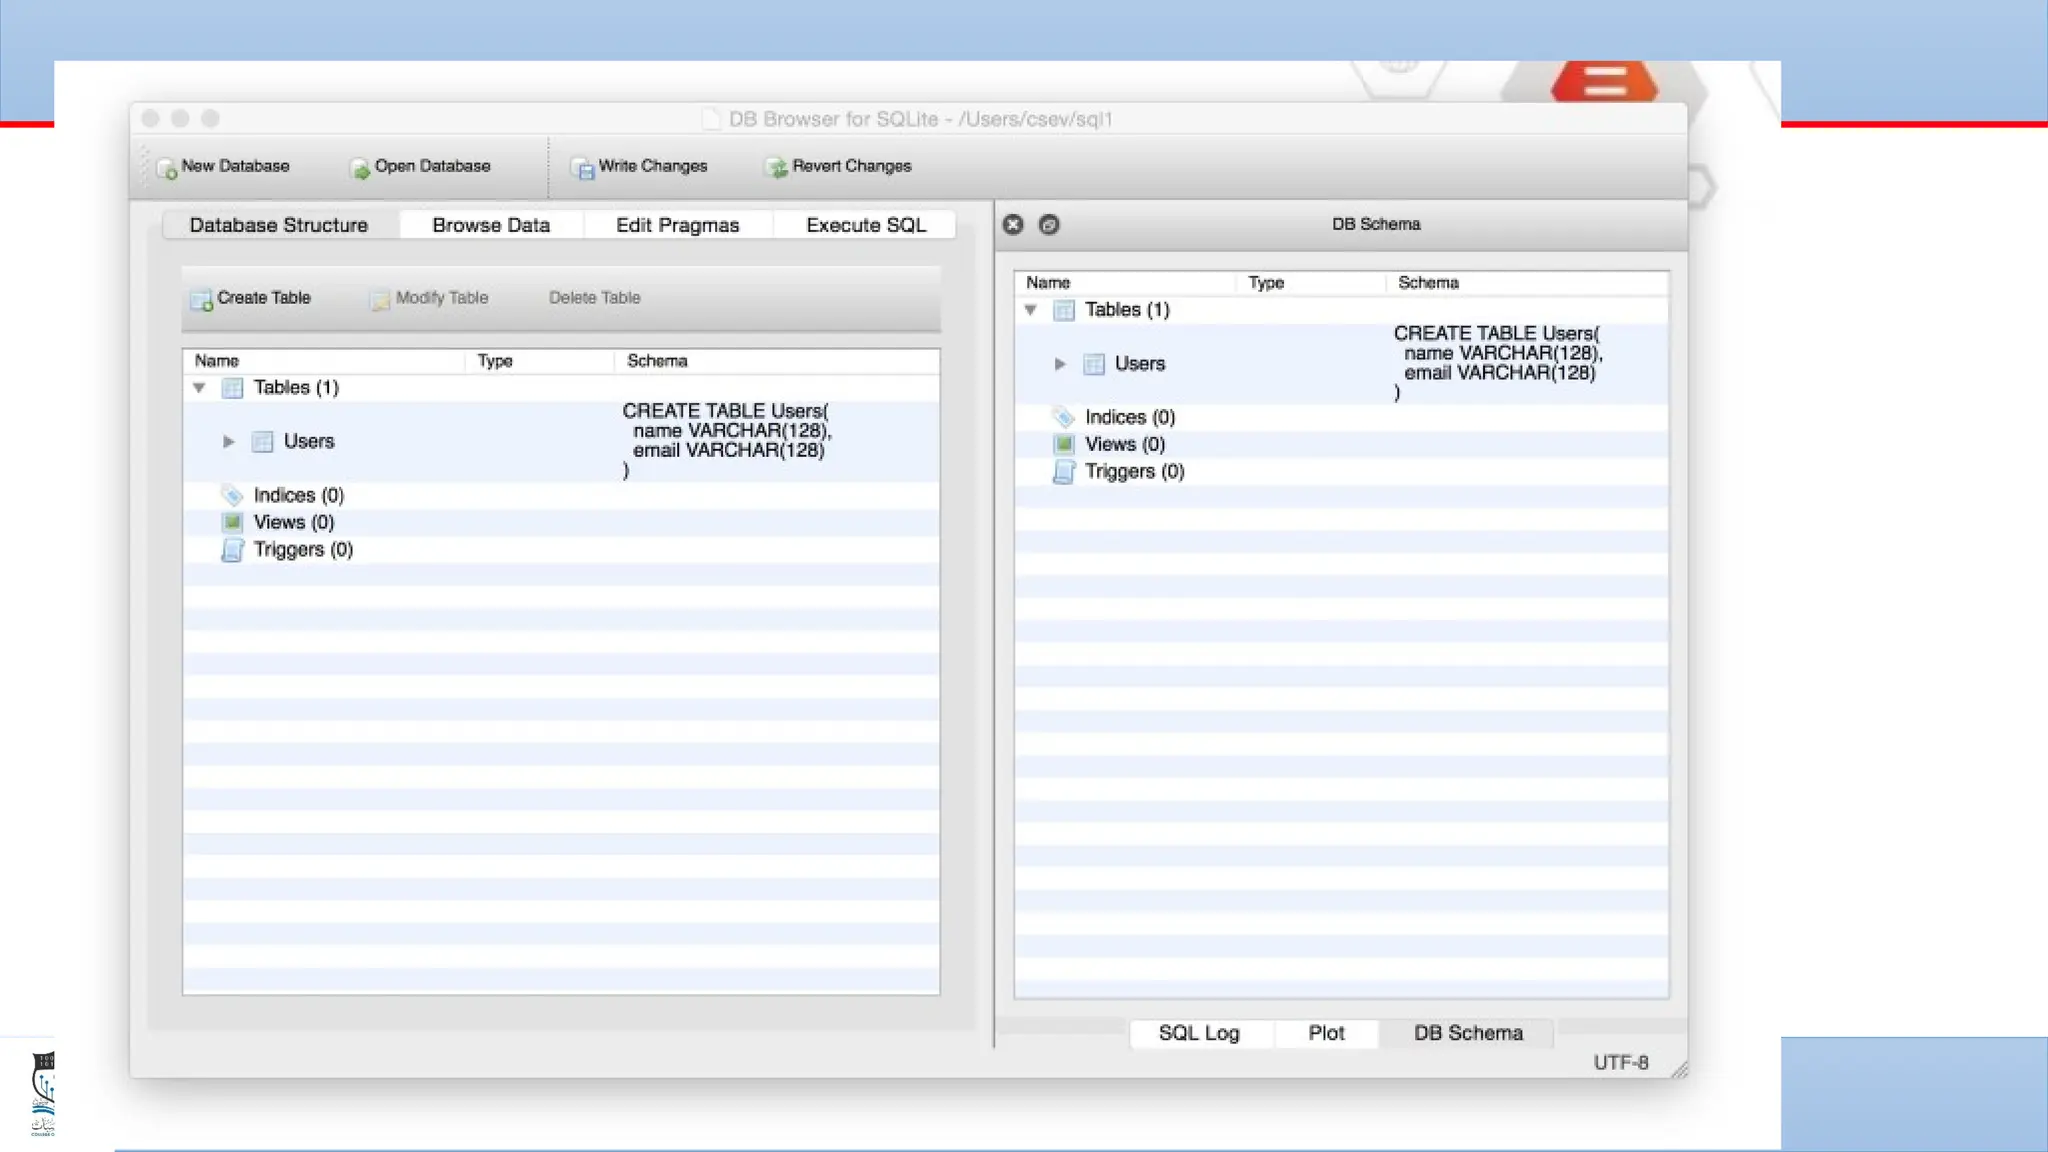The height and width of the screenshot is (1152, 2048).
Task: Expand Users node in DB Schema panel
Action: point(1060,364)
